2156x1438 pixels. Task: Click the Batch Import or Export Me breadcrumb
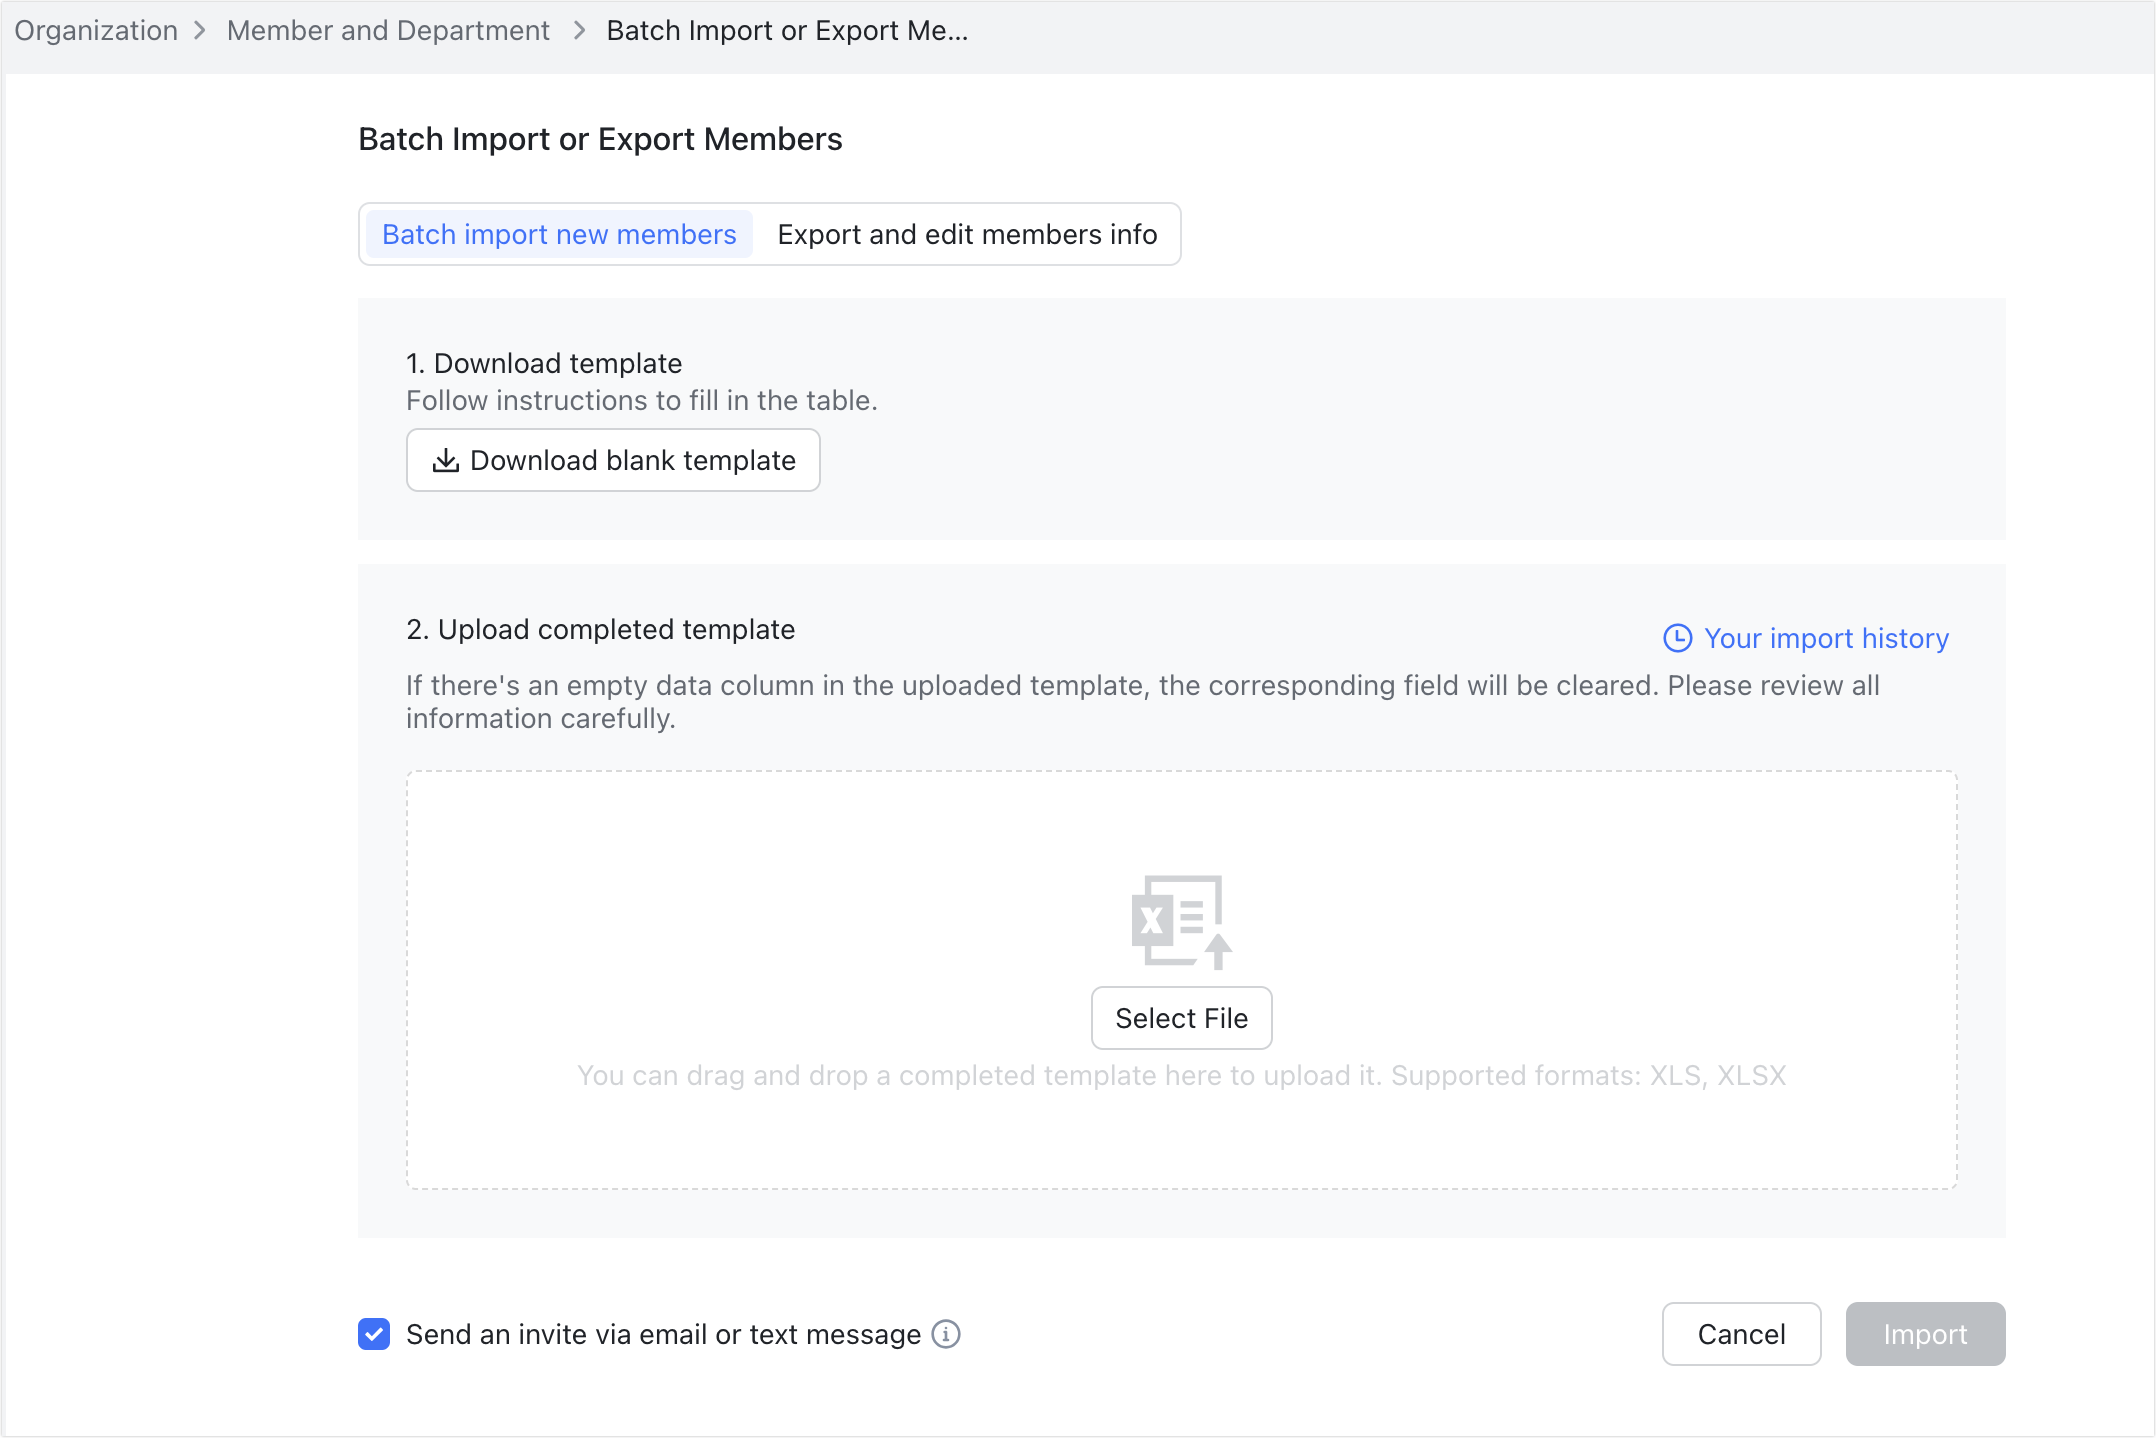[x=786, y=30]
